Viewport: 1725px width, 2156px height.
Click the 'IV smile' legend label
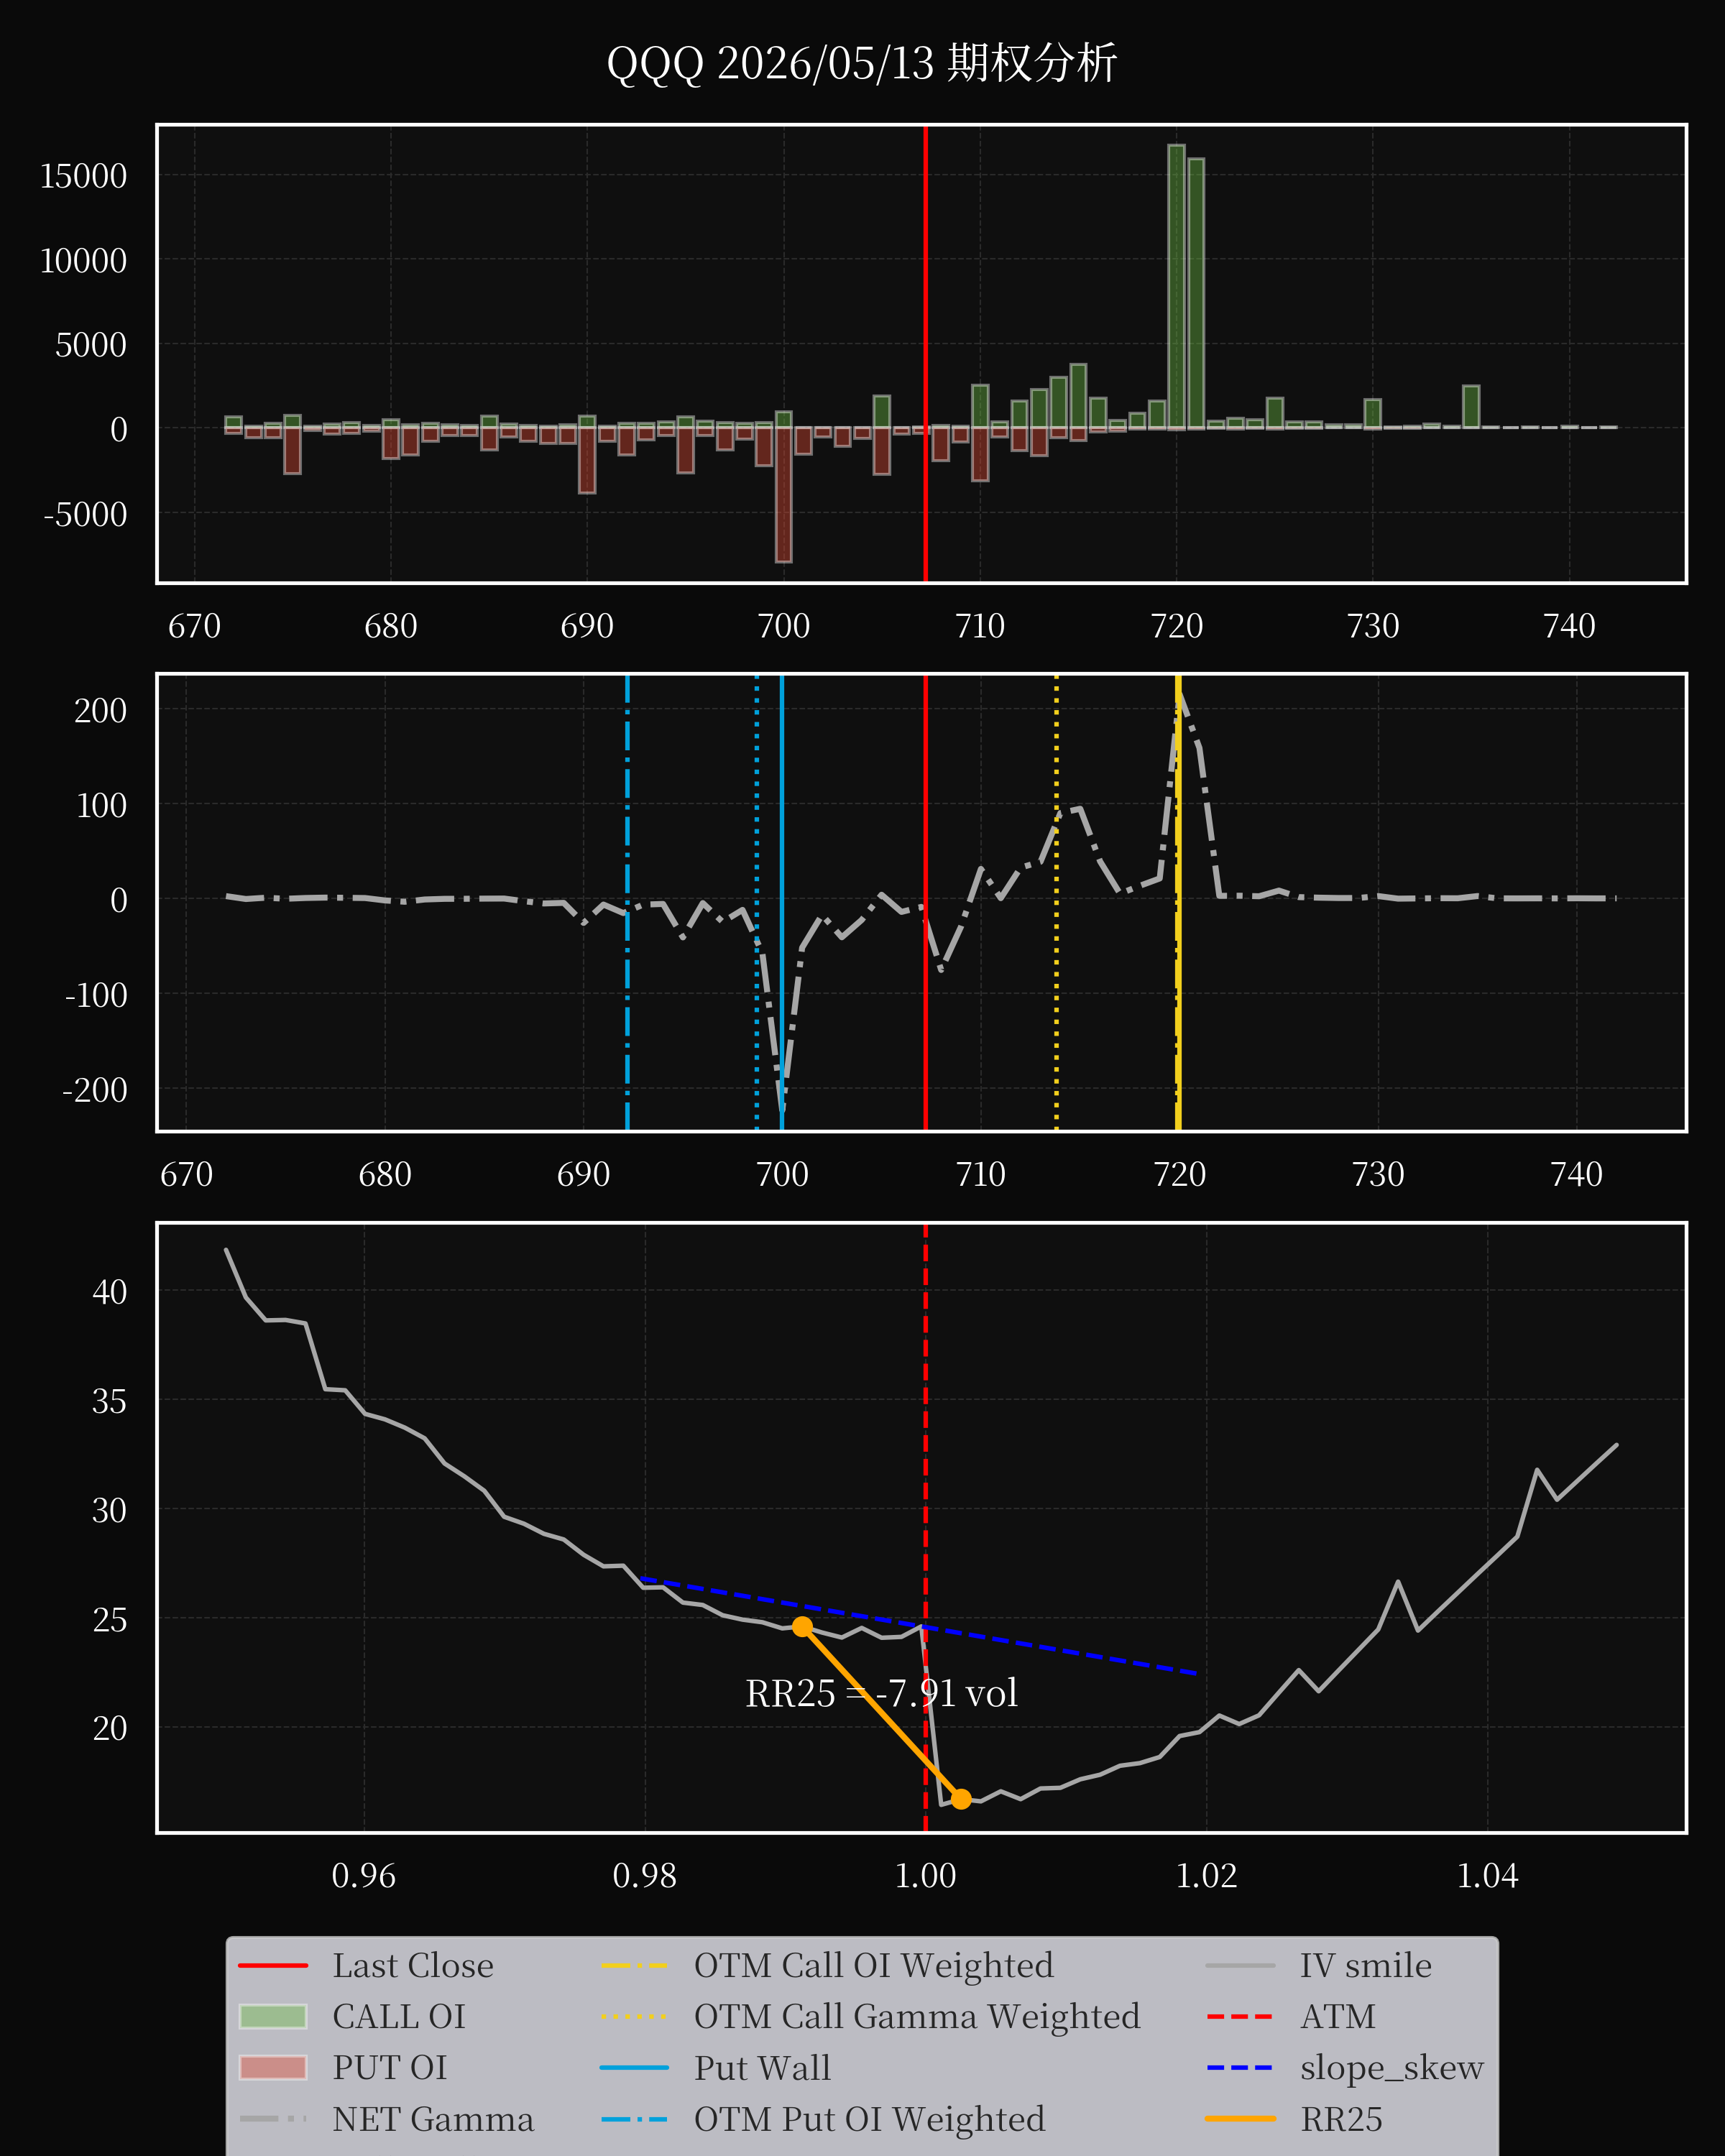click(x=1366, y=1965)
